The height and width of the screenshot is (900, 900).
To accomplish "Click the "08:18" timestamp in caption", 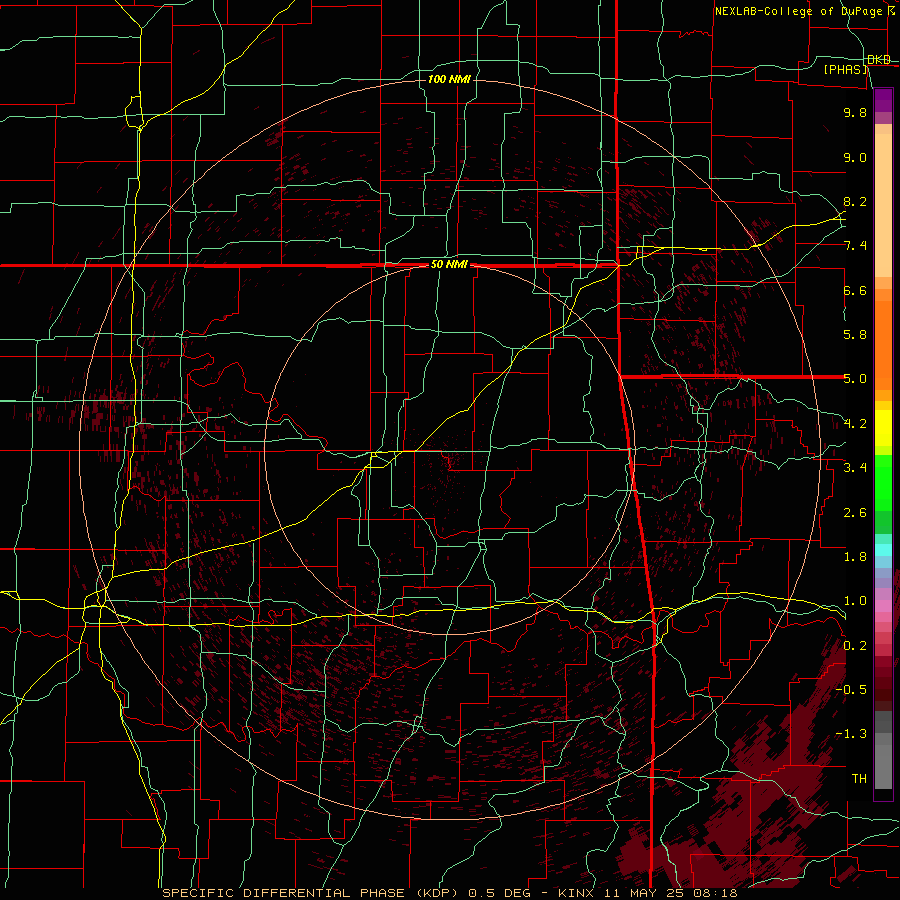I will pyautogui.click(x=716, y=893).
